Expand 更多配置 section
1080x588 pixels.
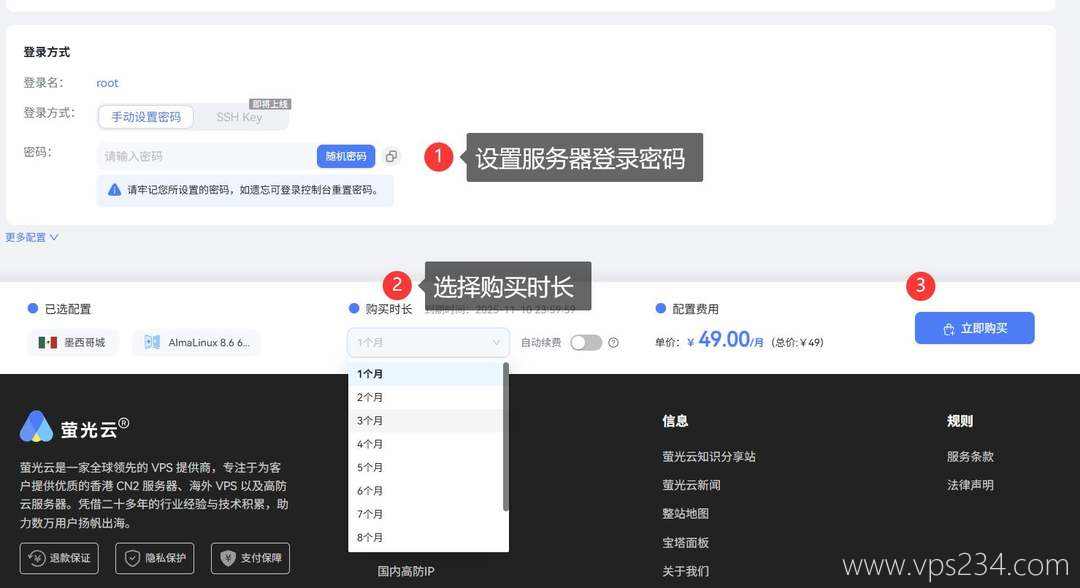pyautogui.click(x=32, y=238)
